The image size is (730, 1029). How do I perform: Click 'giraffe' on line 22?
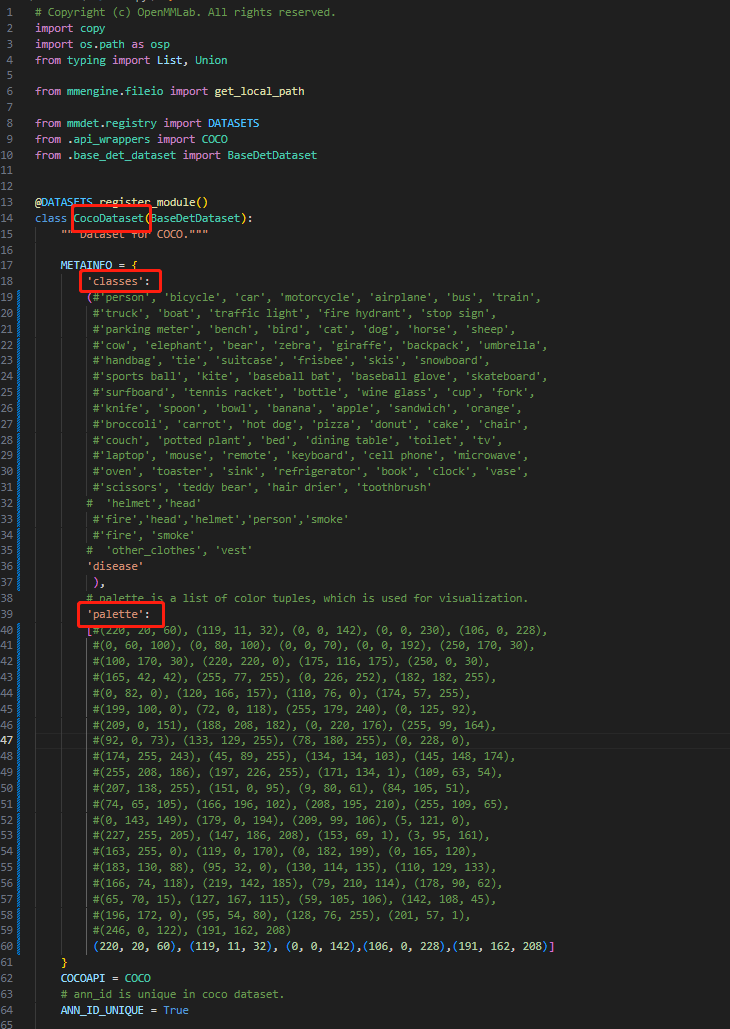366,345
